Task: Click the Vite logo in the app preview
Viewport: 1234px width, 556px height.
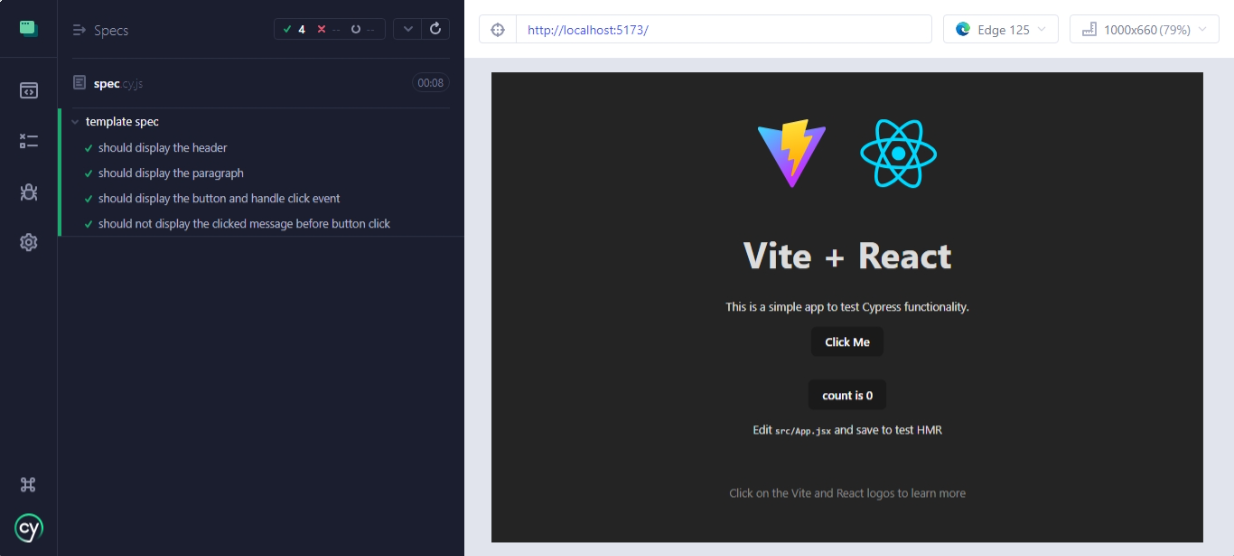Action: (792, 154)
